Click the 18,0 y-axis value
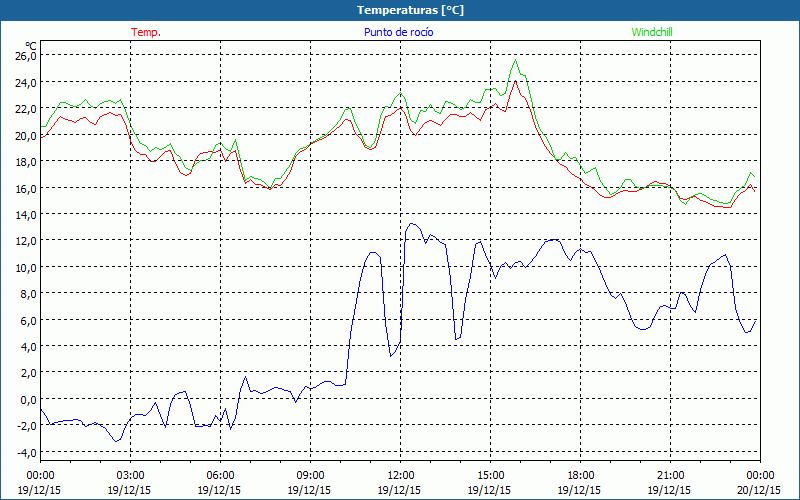The width and height of the screenshot is (800, 500). (26, 162)
